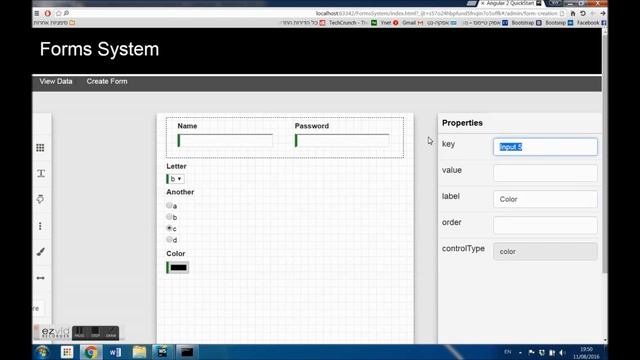The width and height of the screenshot is (640, 360).
Task: Click the magnifier search icon in address bar
Action: [x=66, y=13]
